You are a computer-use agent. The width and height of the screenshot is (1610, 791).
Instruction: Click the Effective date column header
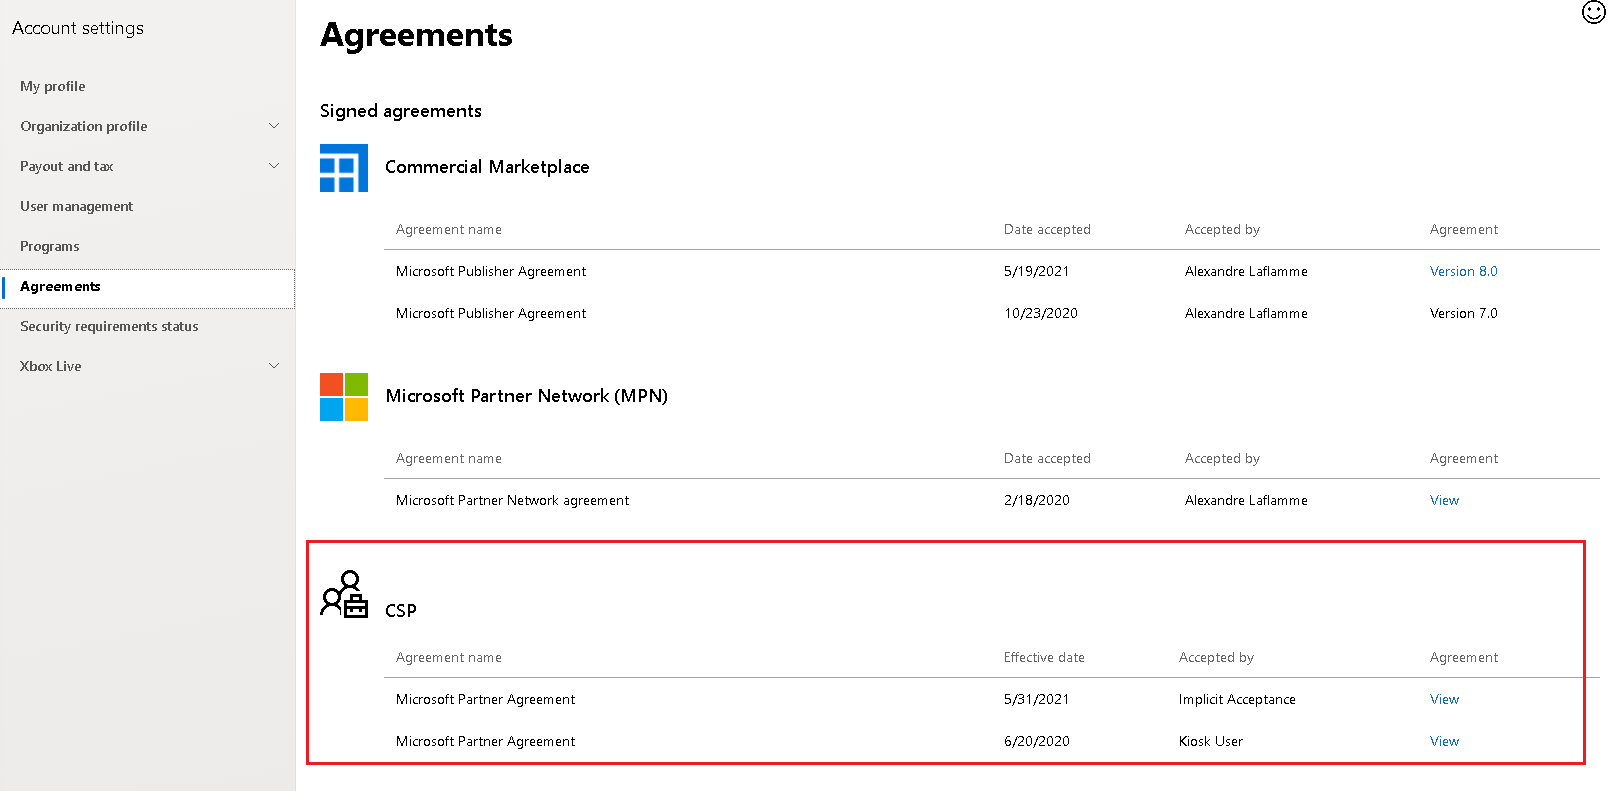click(x=1044, y=657)
